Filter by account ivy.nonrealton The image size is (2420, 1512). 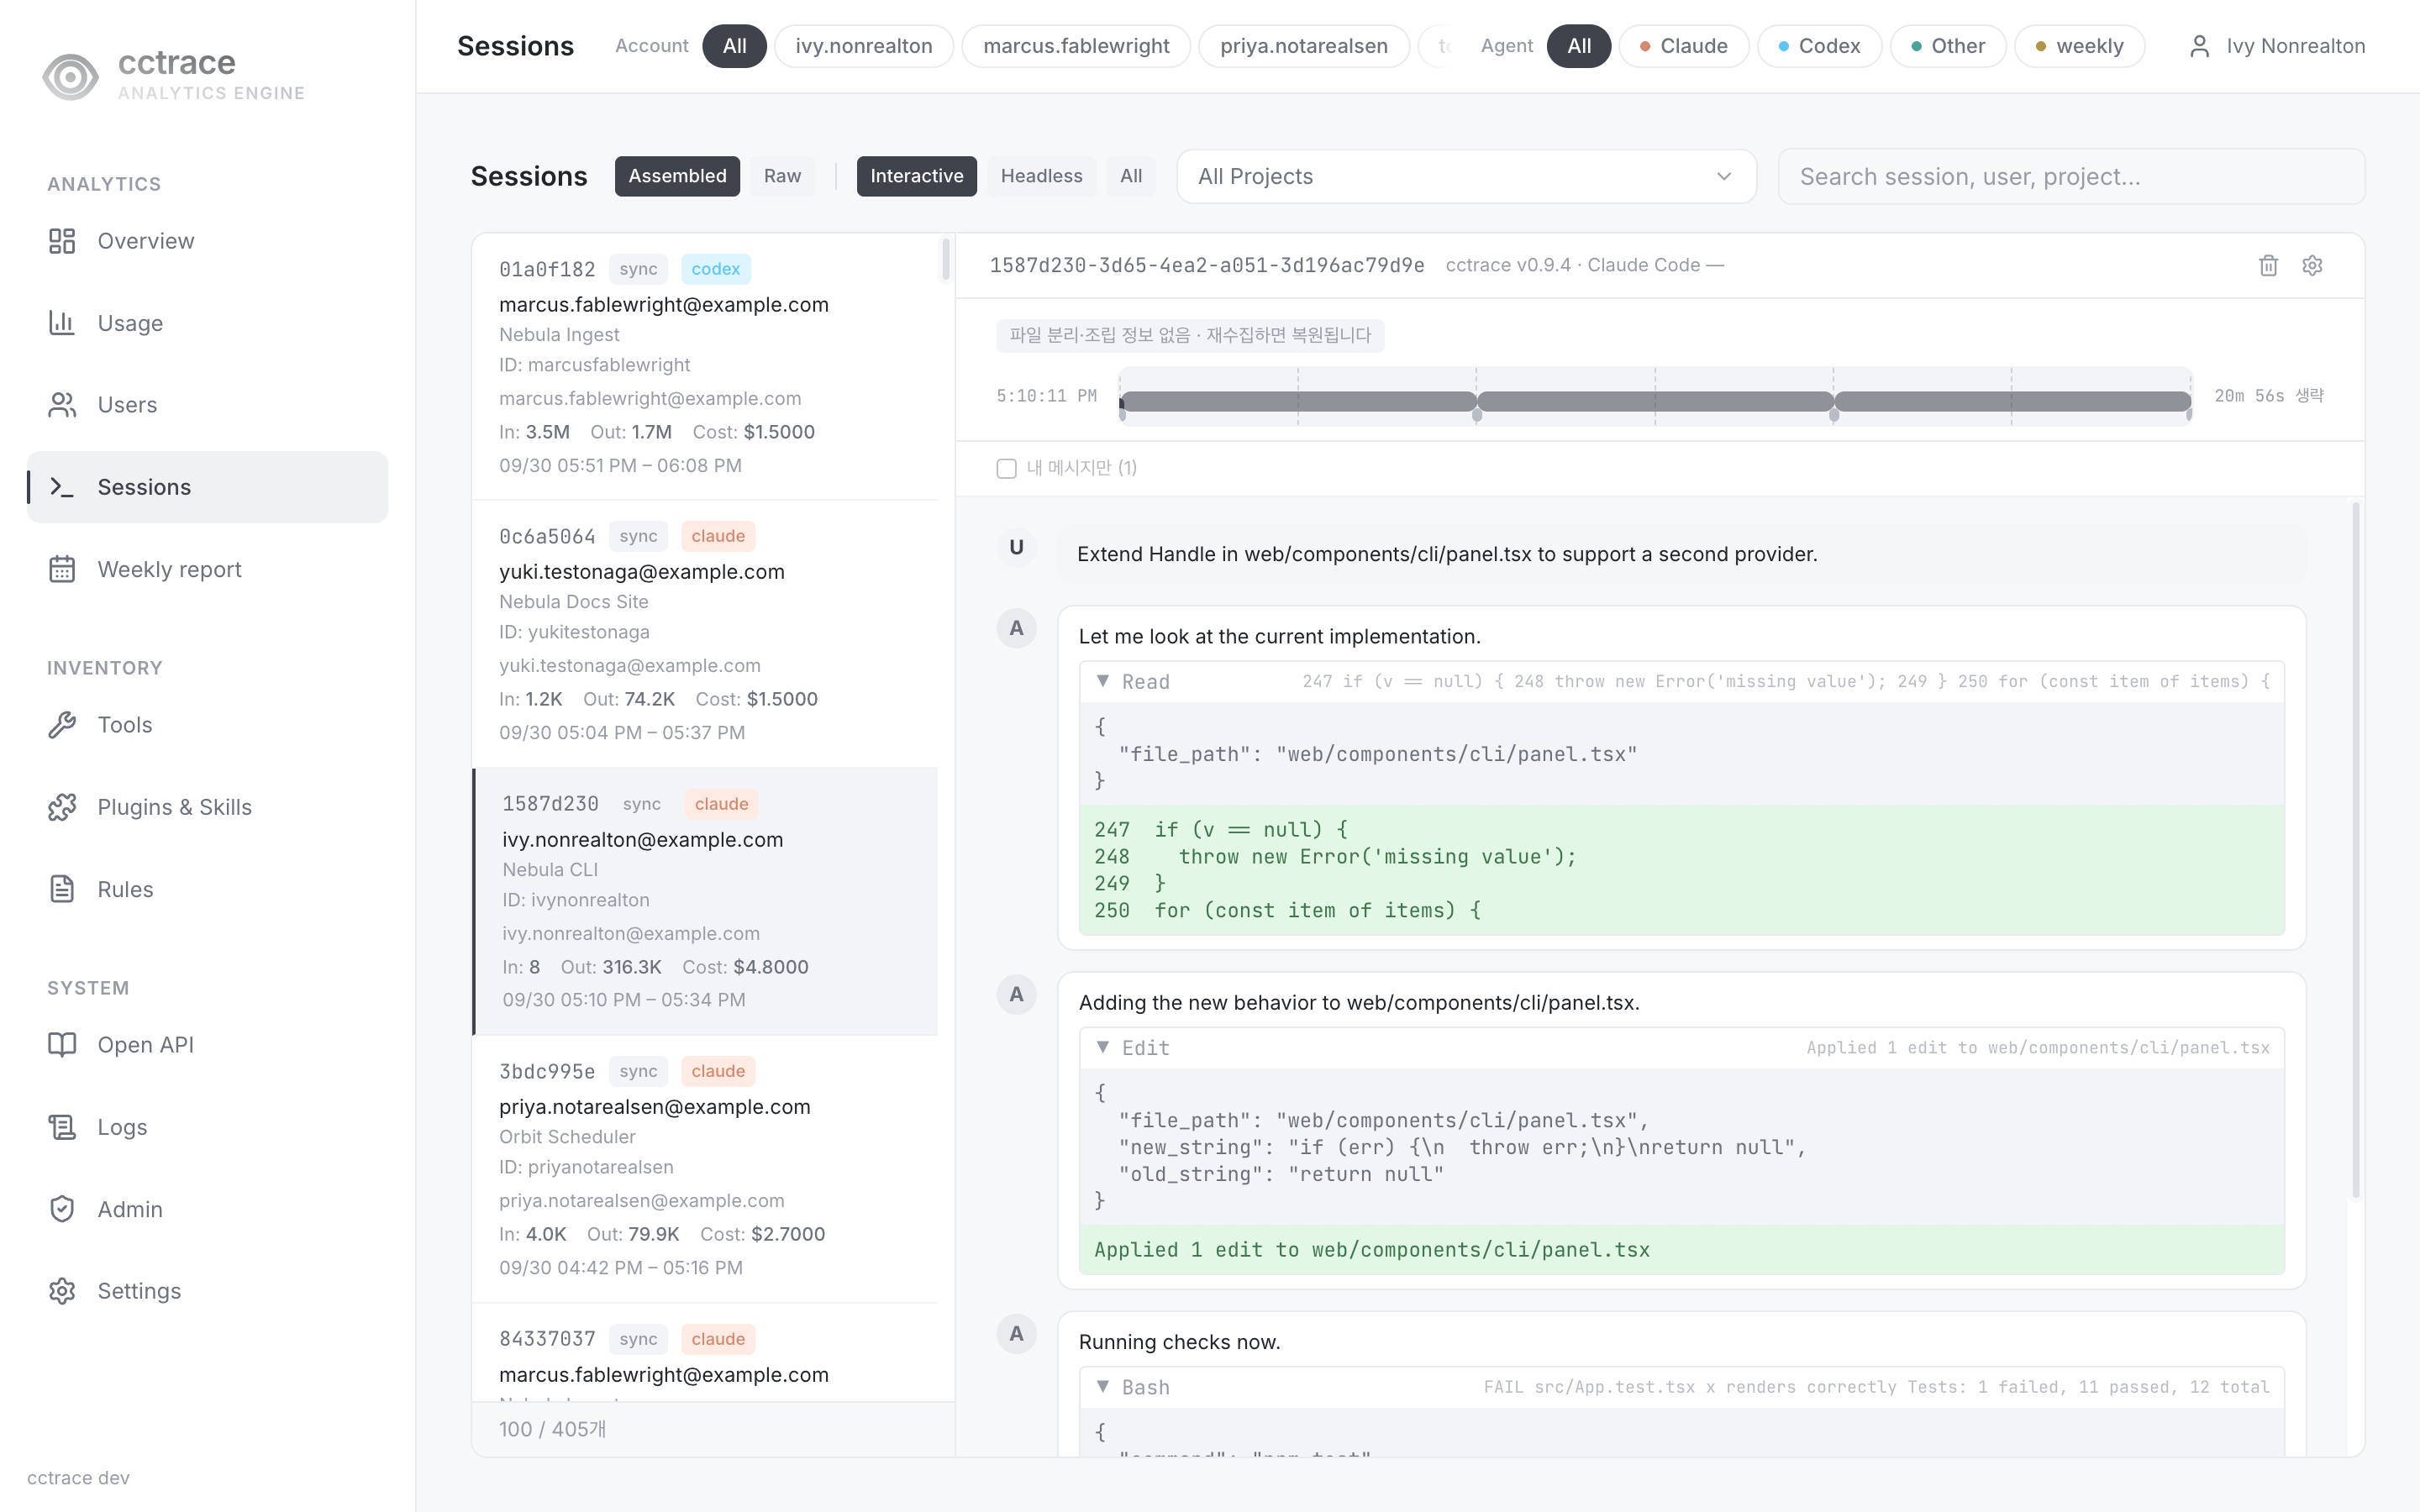point(863,46)
